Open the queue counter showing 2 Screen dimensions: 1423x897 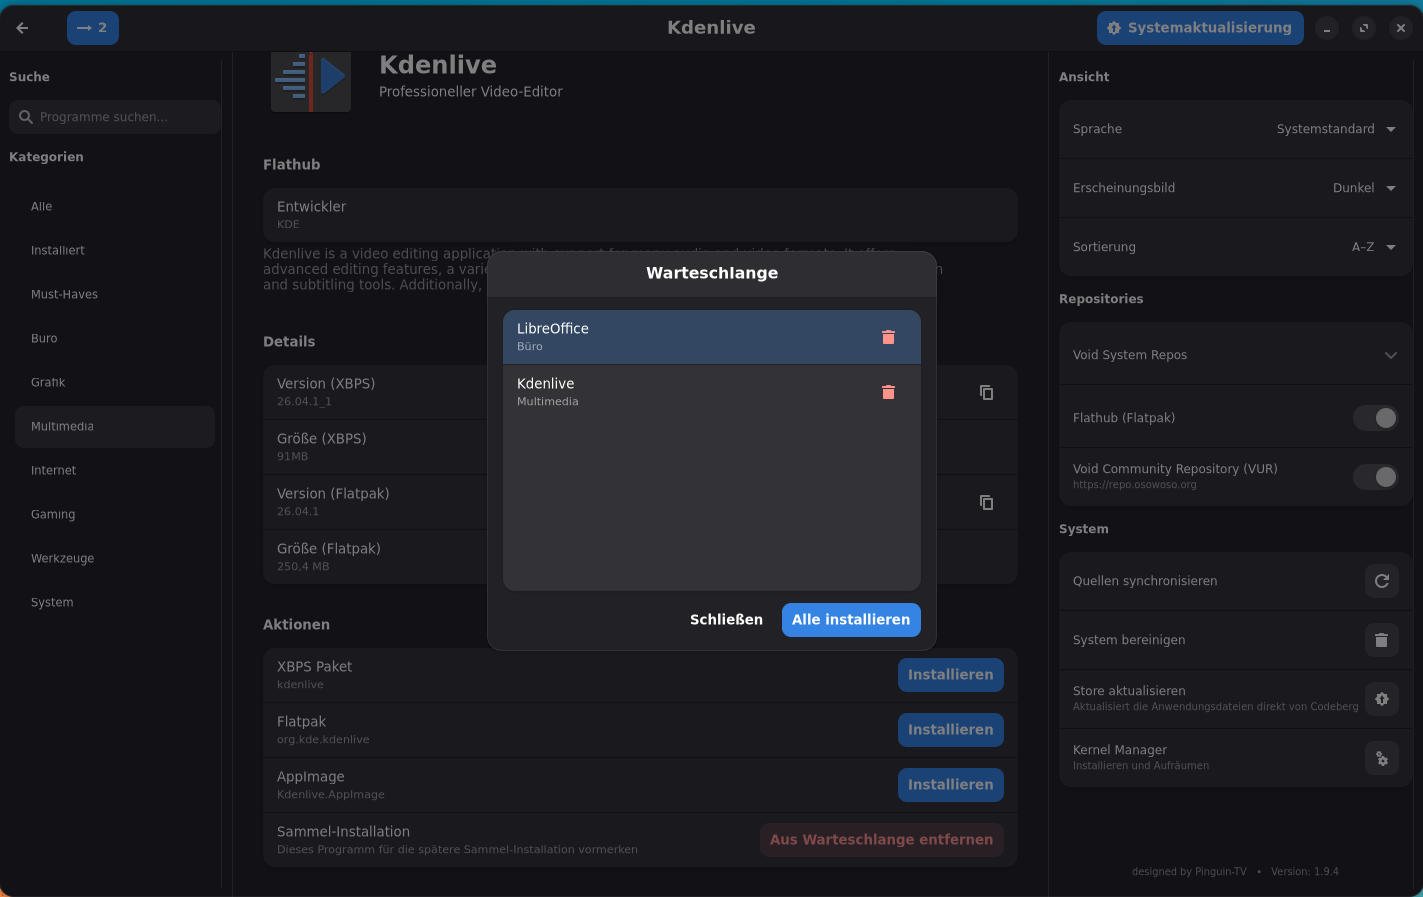93,28
